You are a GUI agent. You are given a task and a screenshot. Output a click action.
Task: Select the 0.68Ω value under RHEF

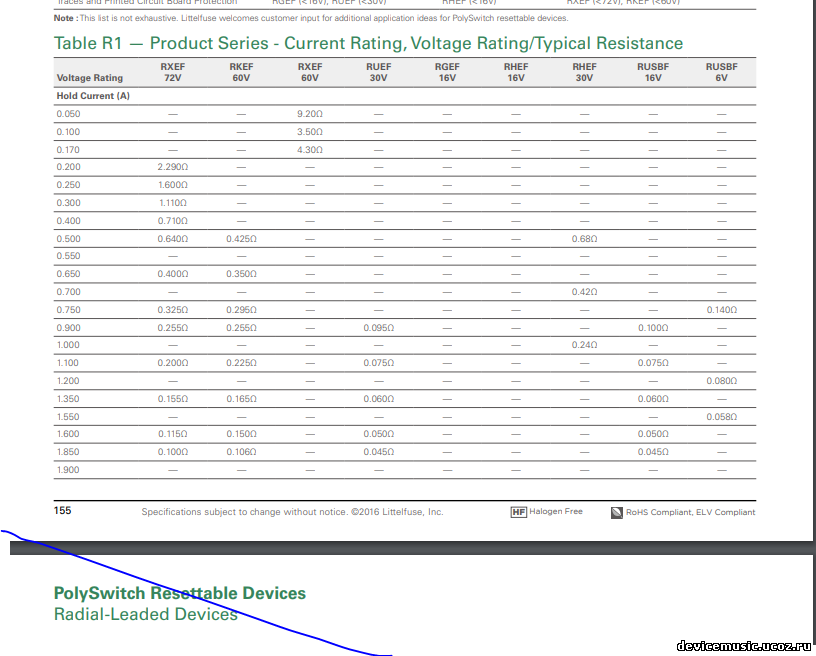[x=584, y=239]
